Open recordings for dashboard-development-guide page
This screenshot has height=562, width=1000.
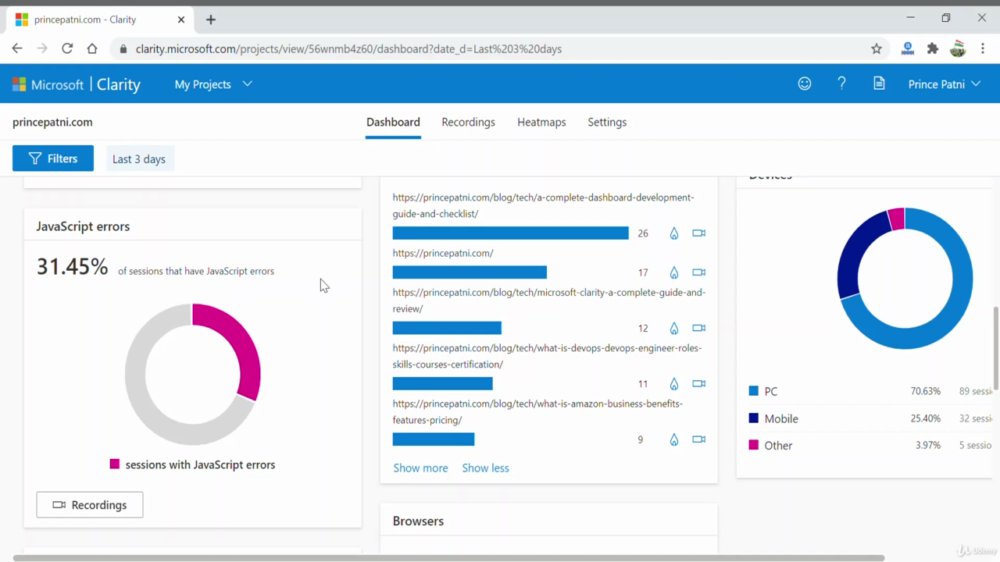coord(699,233)
